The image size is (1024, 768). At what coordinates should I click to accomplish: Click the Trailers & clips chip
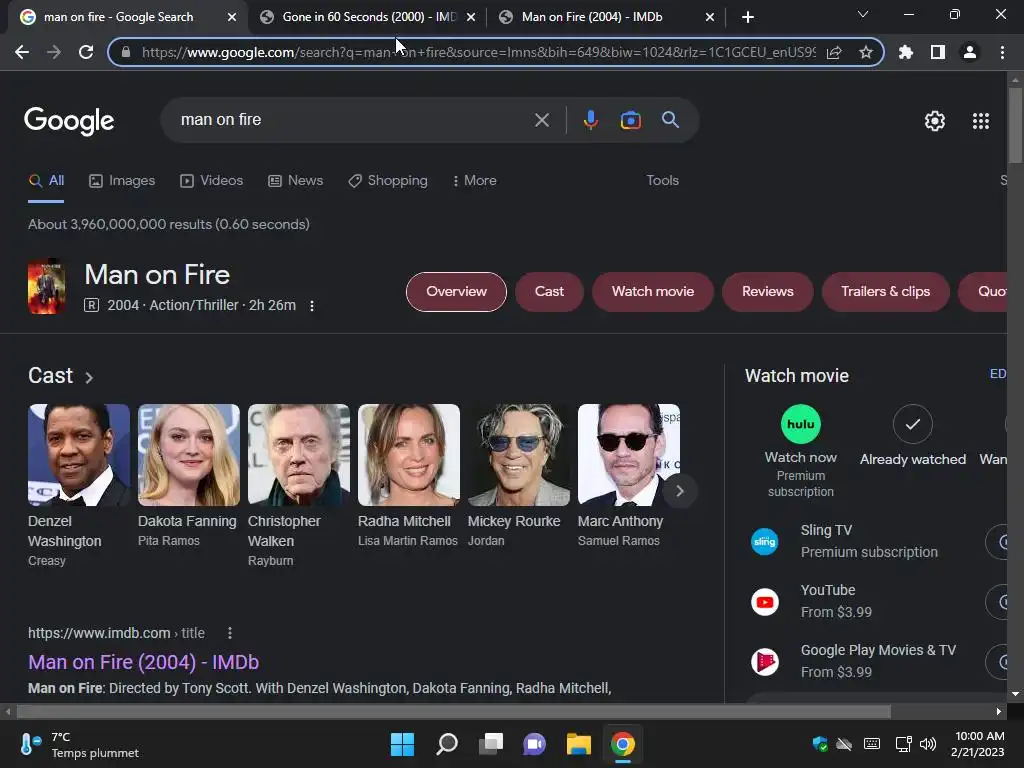click(886, 292)
